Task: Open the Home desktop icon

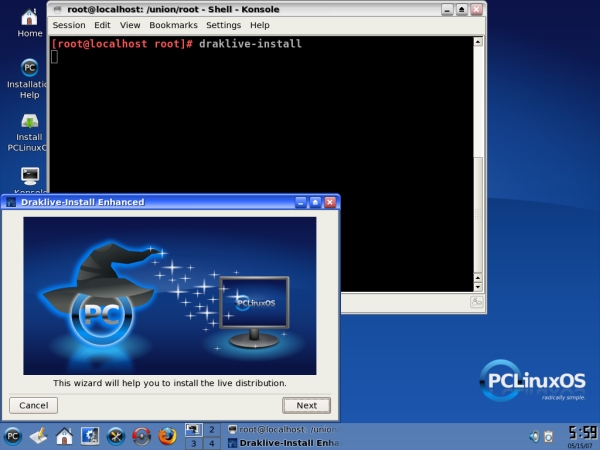Action: coord(29,23)
